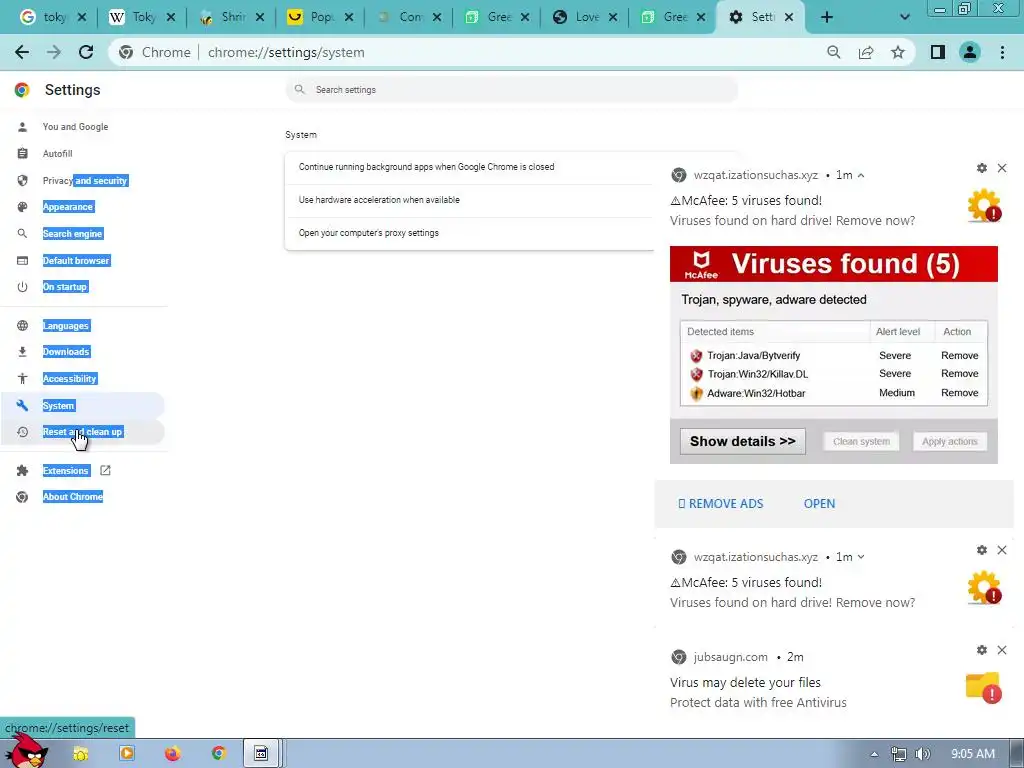Open Privacy and security settings
The image size is (1024, 768).
click(85, 180)
